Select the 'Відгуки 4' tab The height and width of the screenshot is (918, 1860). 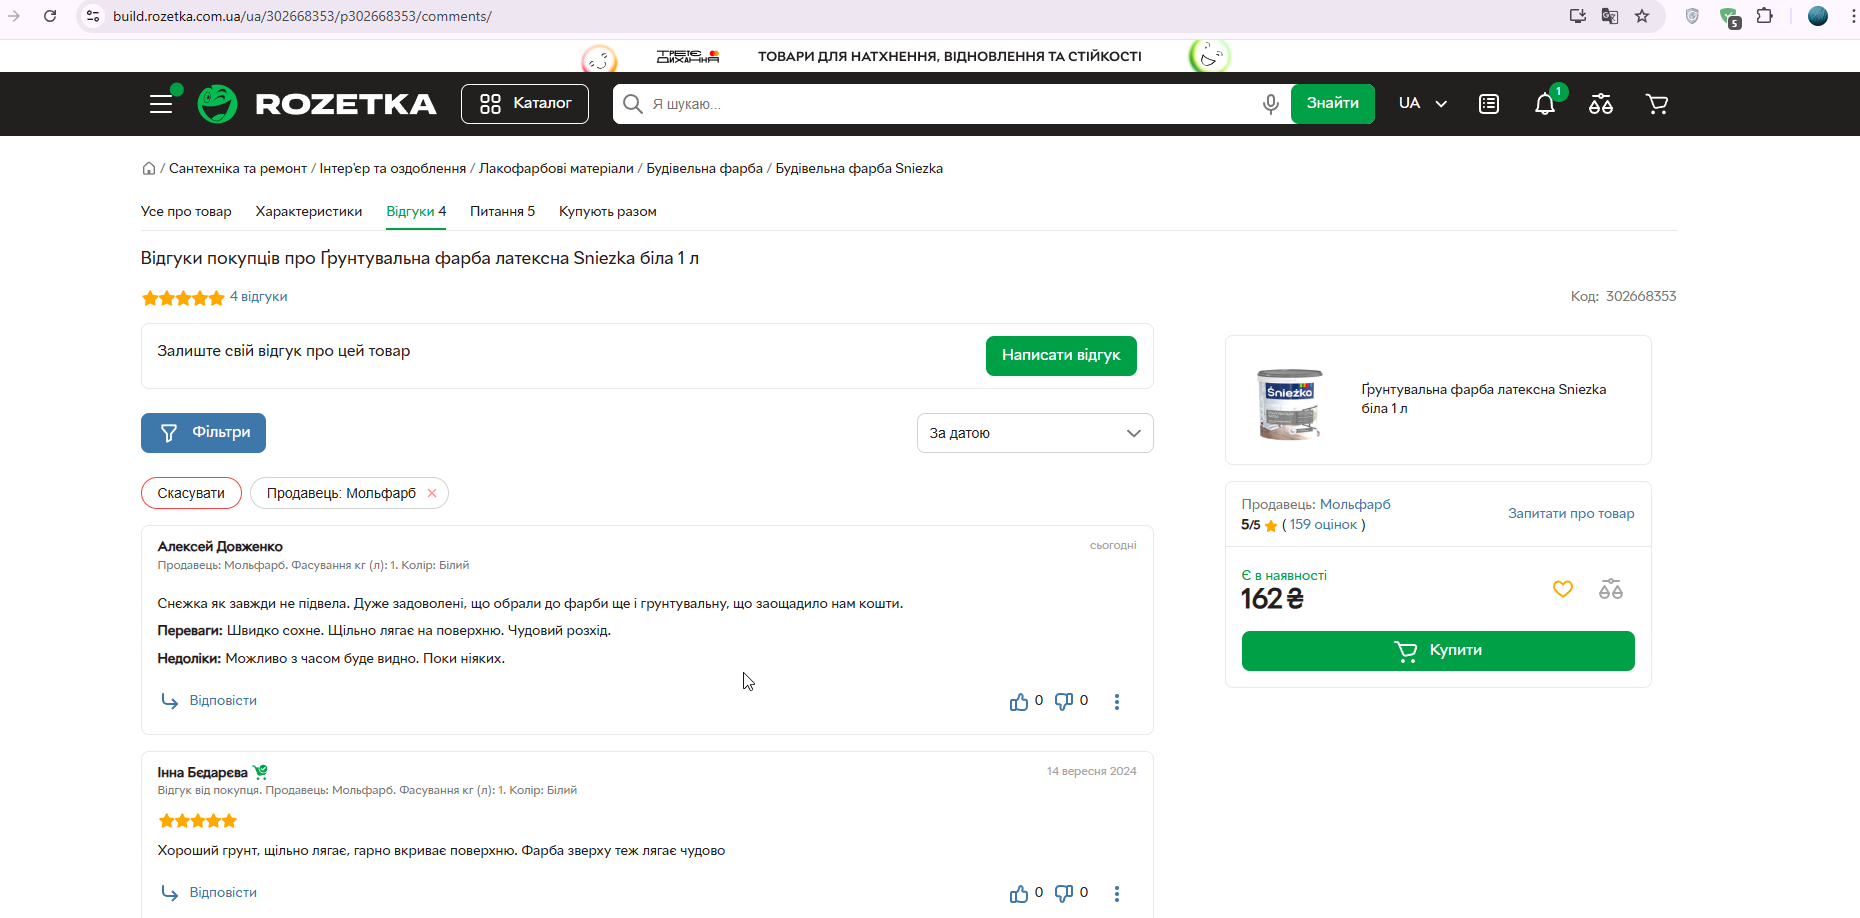point(416,211)
